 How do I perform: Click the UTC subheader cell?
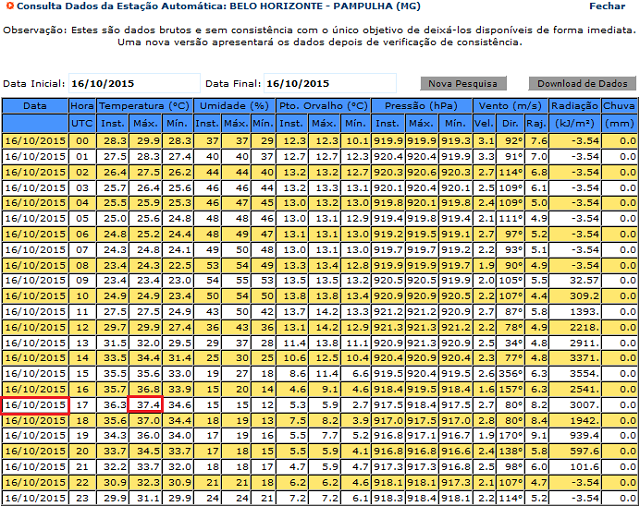pyautogui.click(x=82, y=123)
